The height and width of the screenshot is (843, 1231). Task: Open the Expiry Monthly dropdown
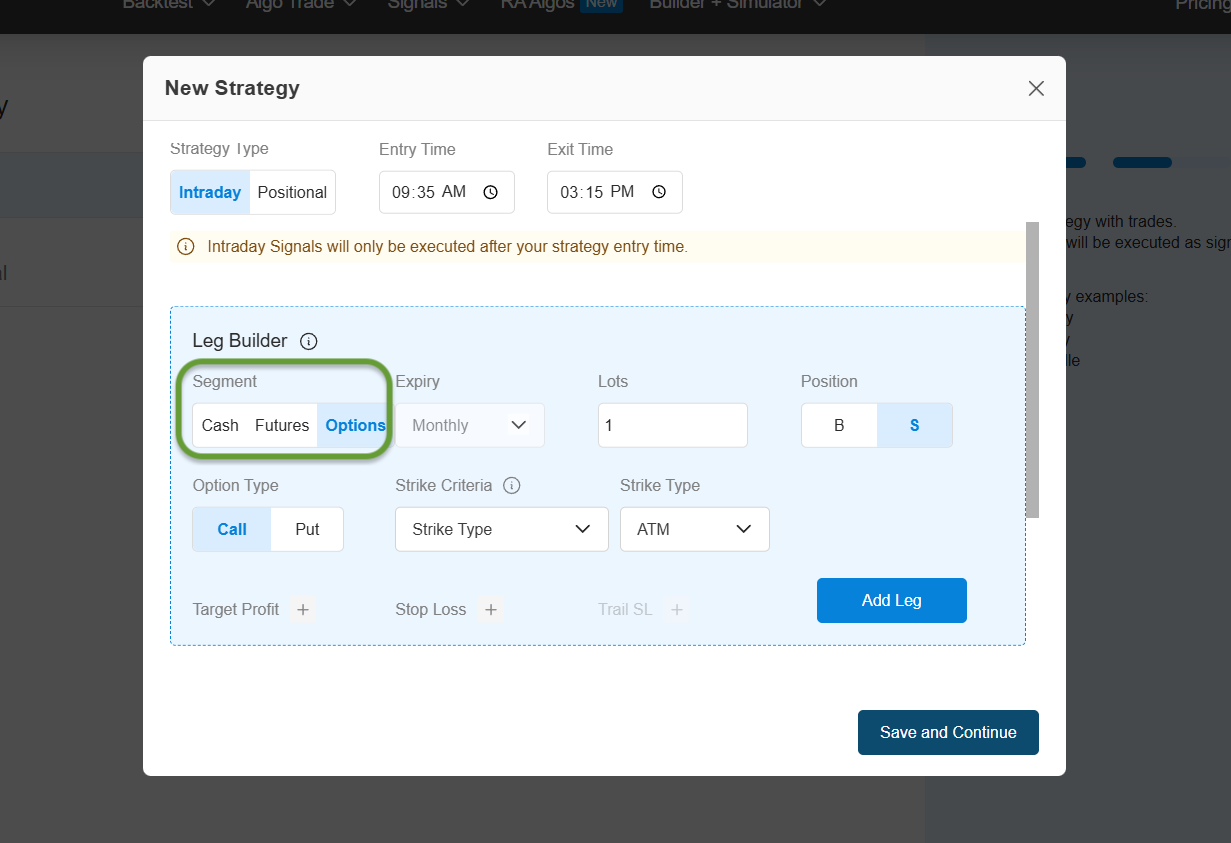(x=470, y=425)
